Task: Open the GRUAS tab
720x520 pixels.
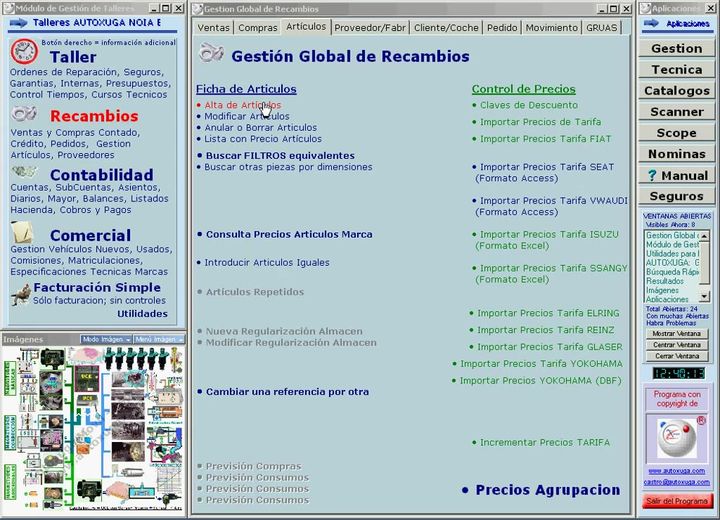Action: [x=602, y=28]
